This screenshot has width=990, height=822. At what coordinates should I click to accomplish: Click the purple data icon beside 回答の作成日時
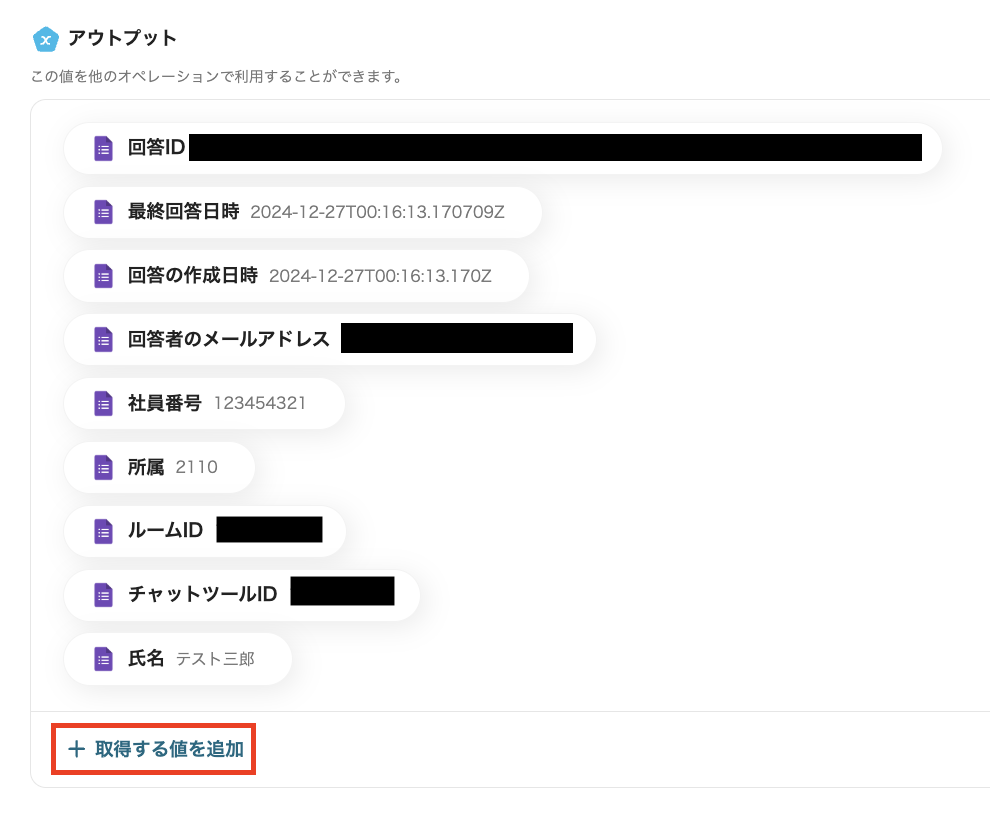click(x=102, y=276)
